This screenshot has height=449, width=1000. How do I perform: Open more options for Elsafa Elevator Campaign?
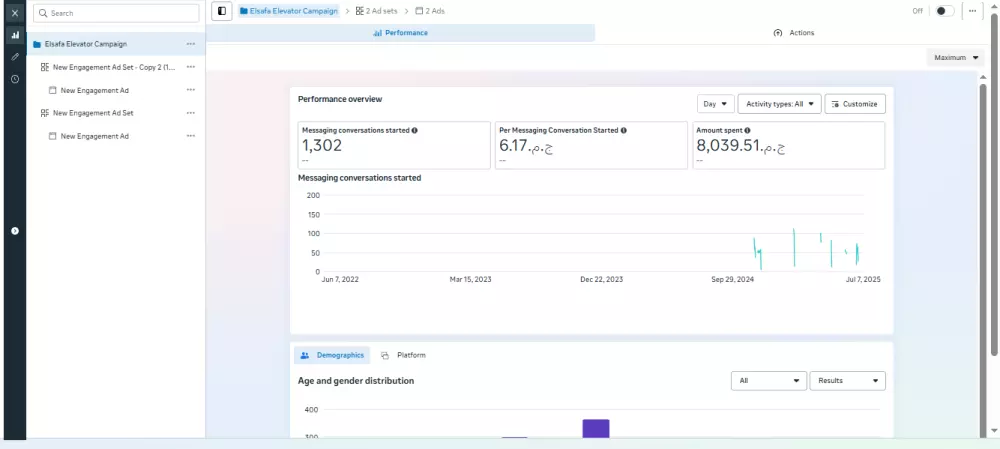coord(191,44)
